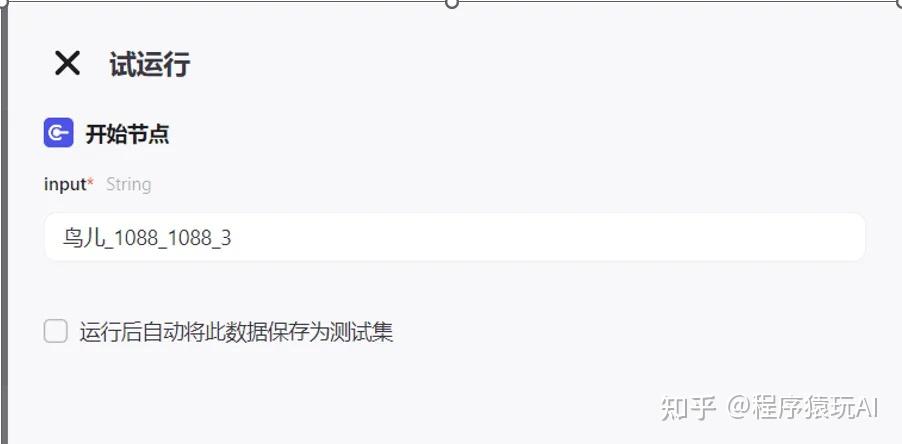Click the 试运行 panel title

point(150,63)
